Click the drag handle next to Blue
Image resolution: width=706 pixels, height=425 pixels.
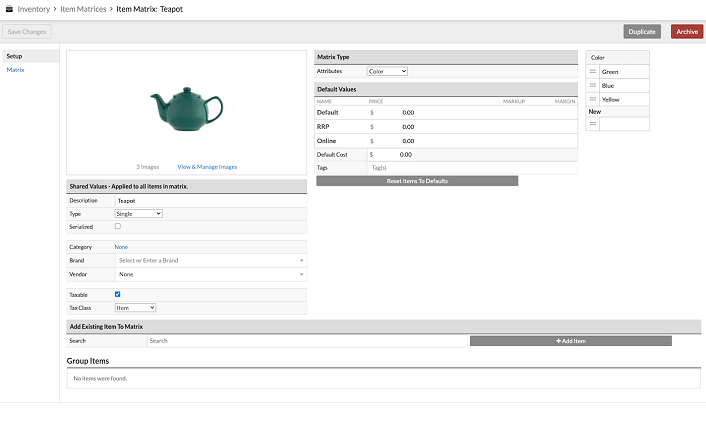(x=593, y=86)
